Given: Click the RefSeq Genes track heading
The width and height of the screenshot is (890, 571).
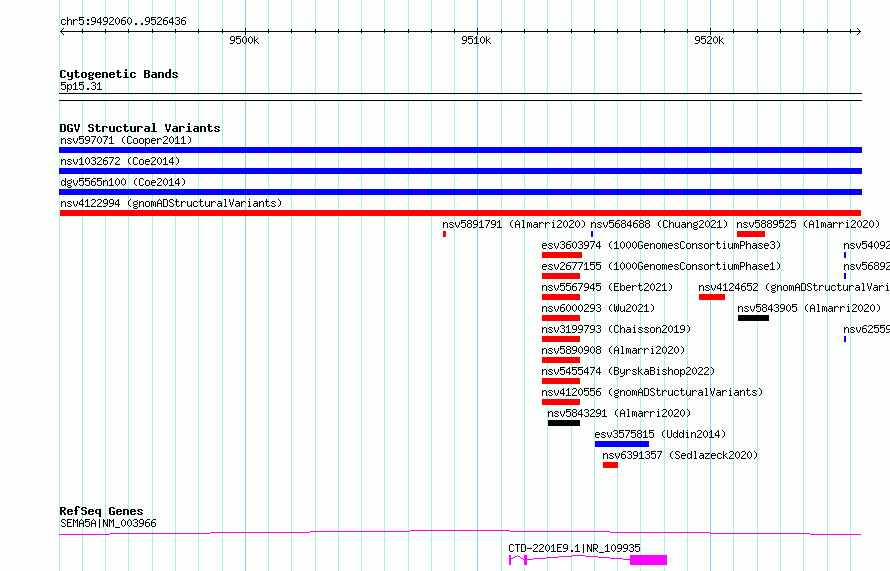Looking at the screenshot, I should 101,511.
